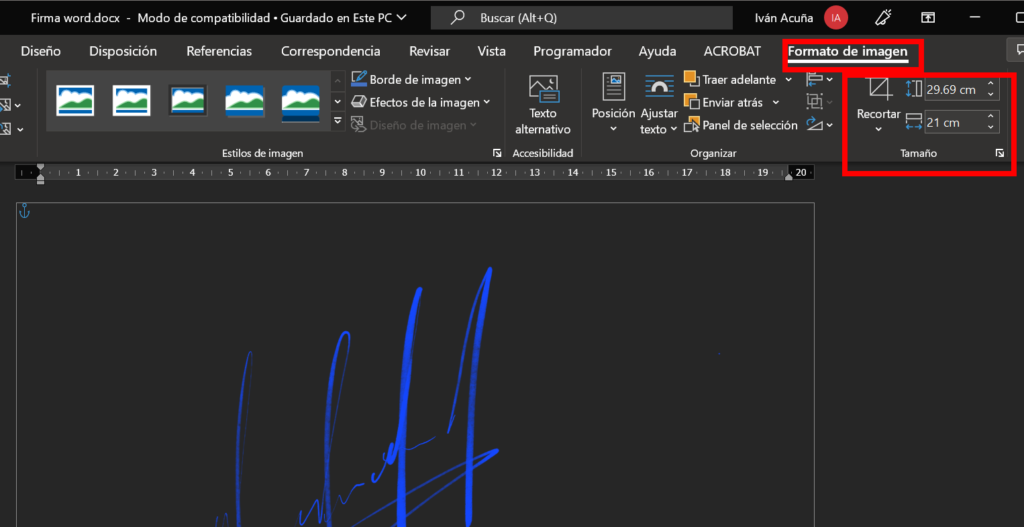Expand the picture styles gallery
This screenshot has width=1024, height=527.
coord(338,123)
